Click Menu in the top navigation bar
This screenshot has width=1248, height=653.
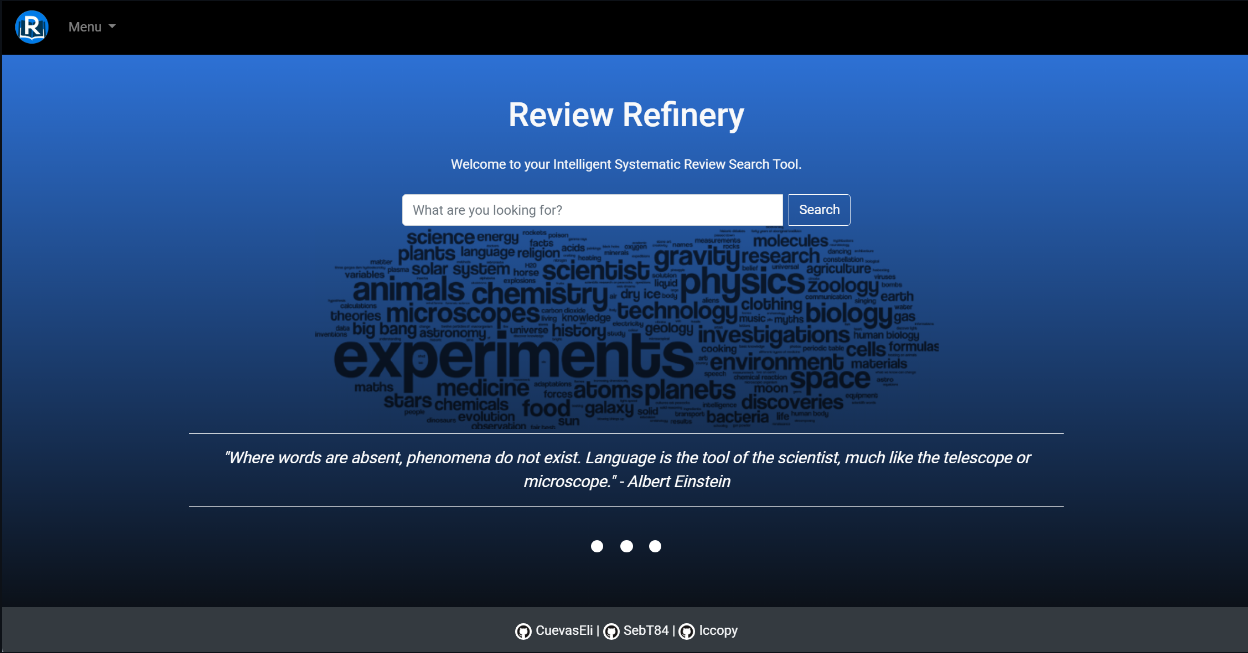click(x=84, y=27)
